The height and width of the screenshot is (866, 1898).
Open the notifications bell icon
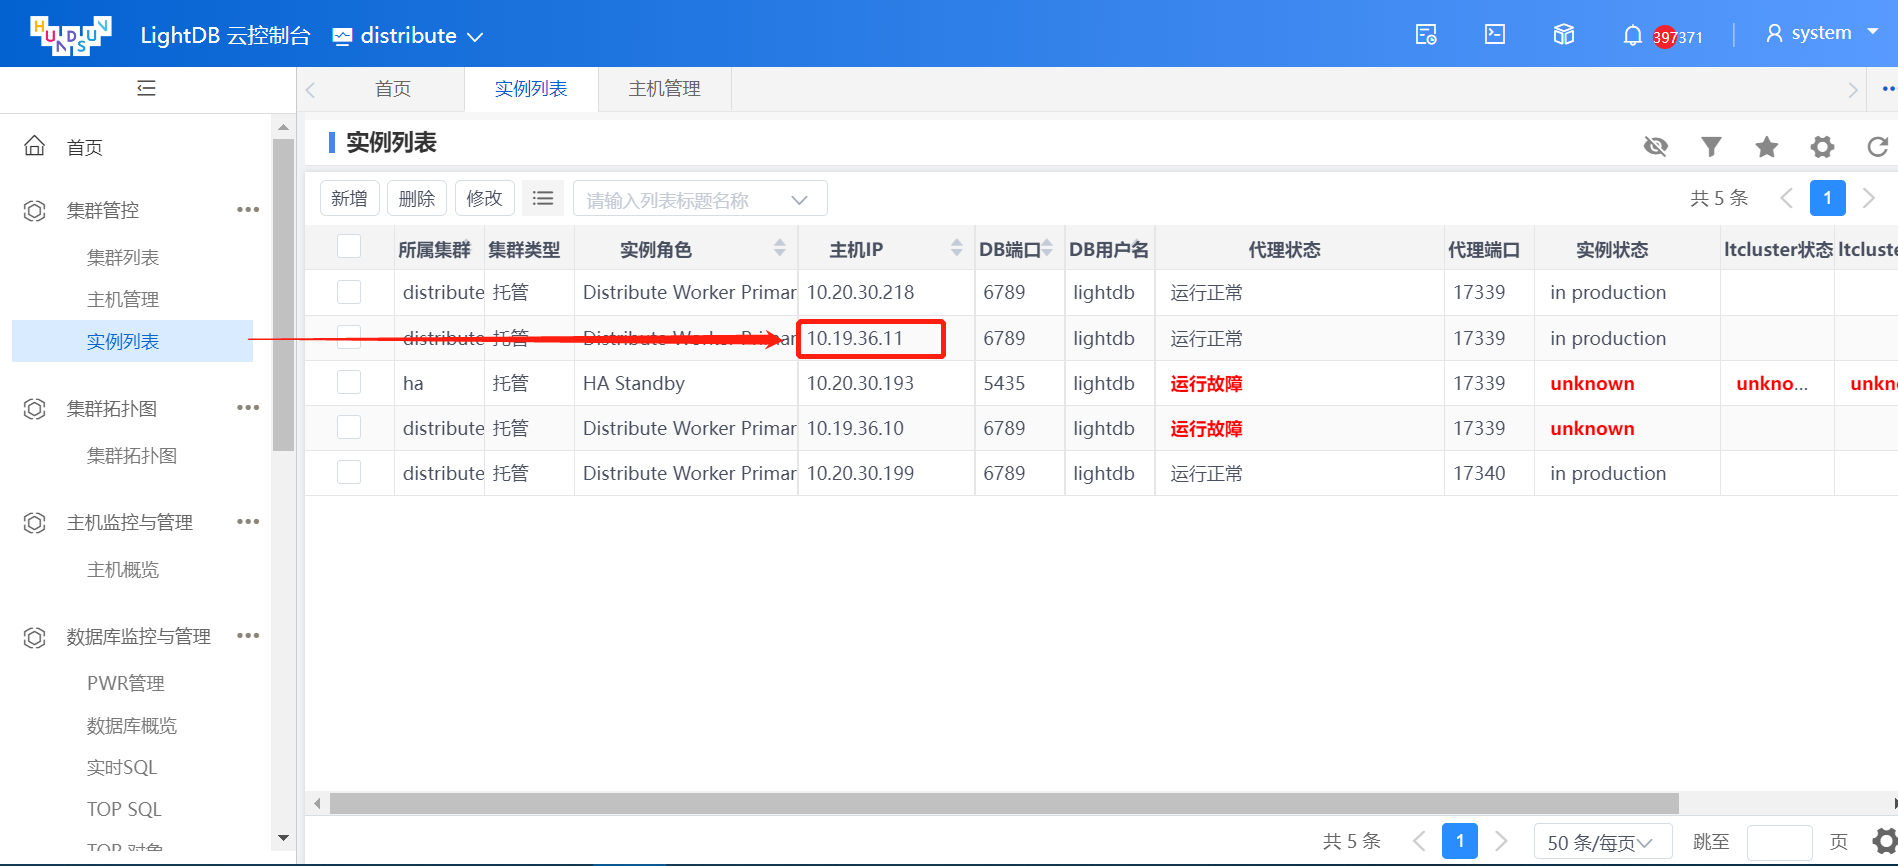(1632, 36)
